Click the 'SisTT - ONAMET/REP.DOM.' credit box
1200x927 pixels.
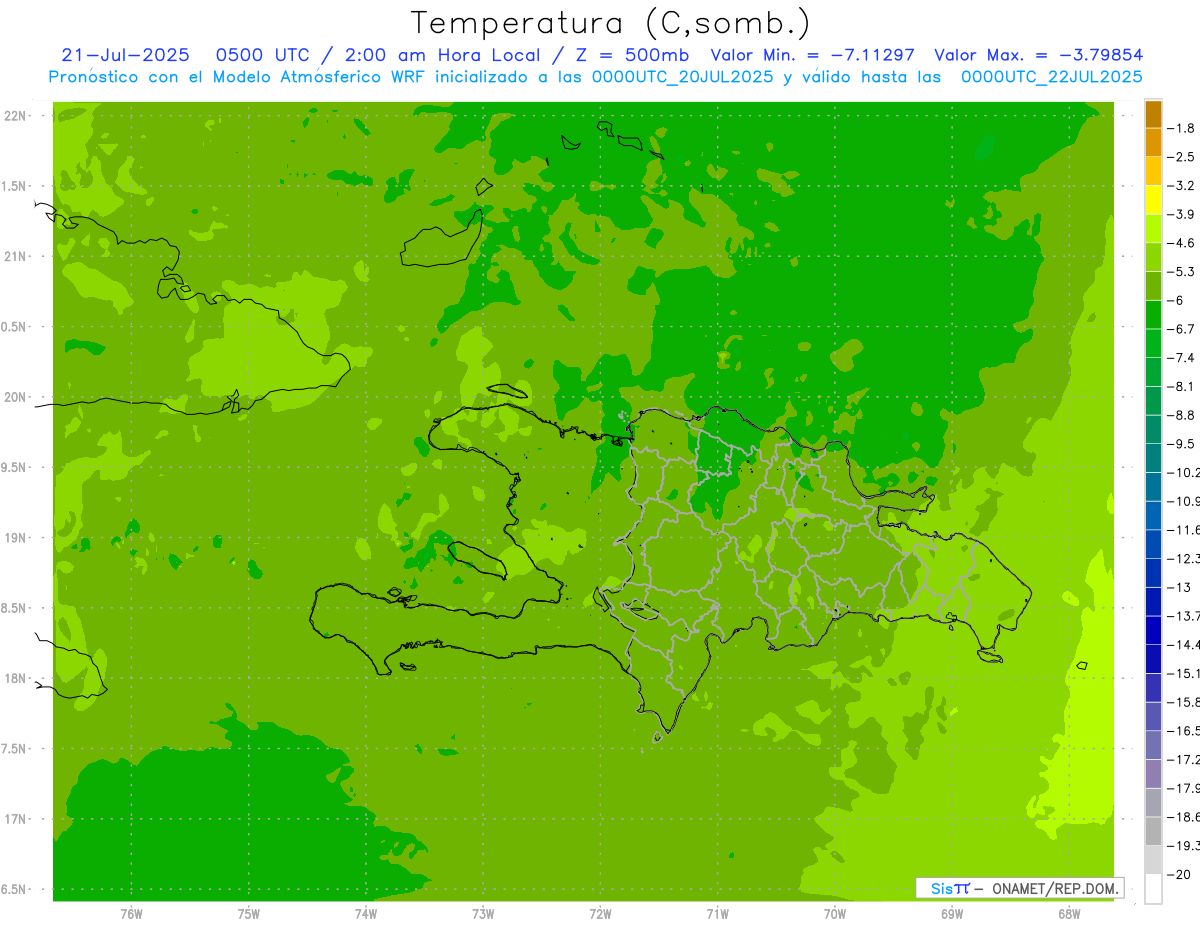point(1020,888)
